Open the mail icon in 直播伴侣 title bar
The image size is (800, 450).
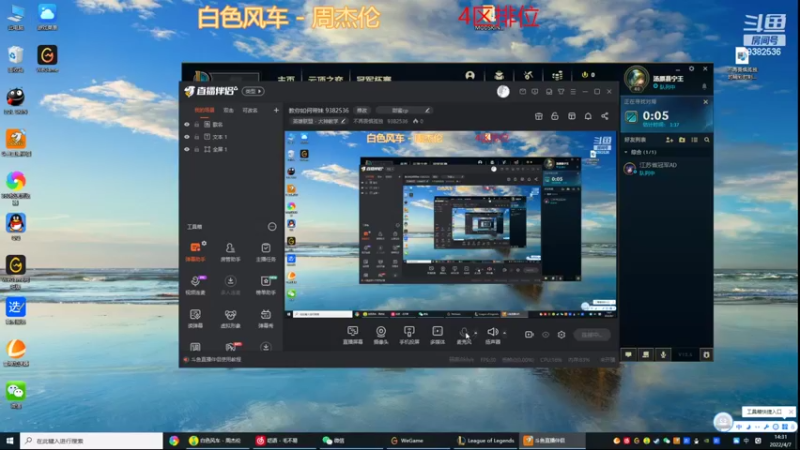[x=522, y=92]
